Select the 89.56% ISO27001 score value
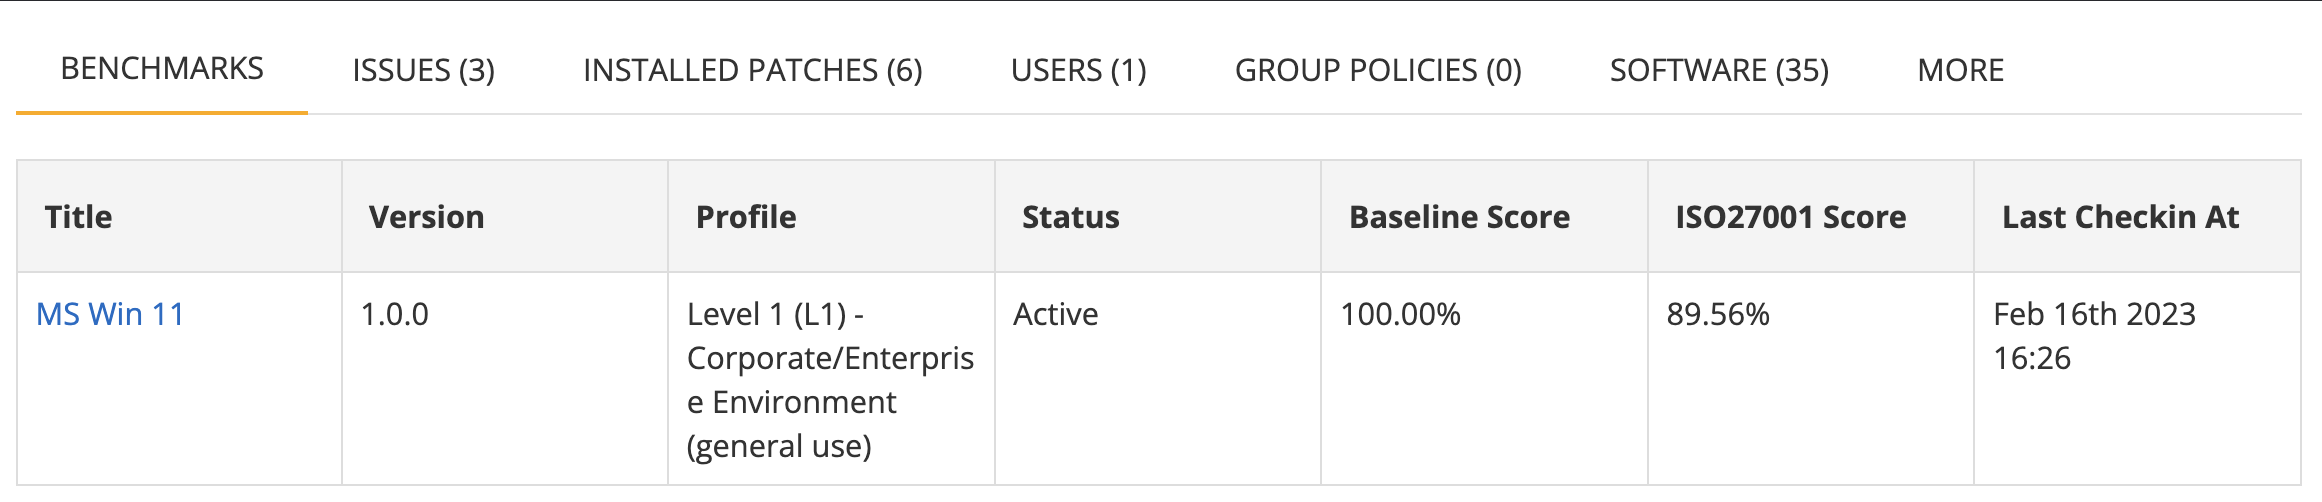The width and height of the screenshot is (2322, 502). (x=1717, y=315)
